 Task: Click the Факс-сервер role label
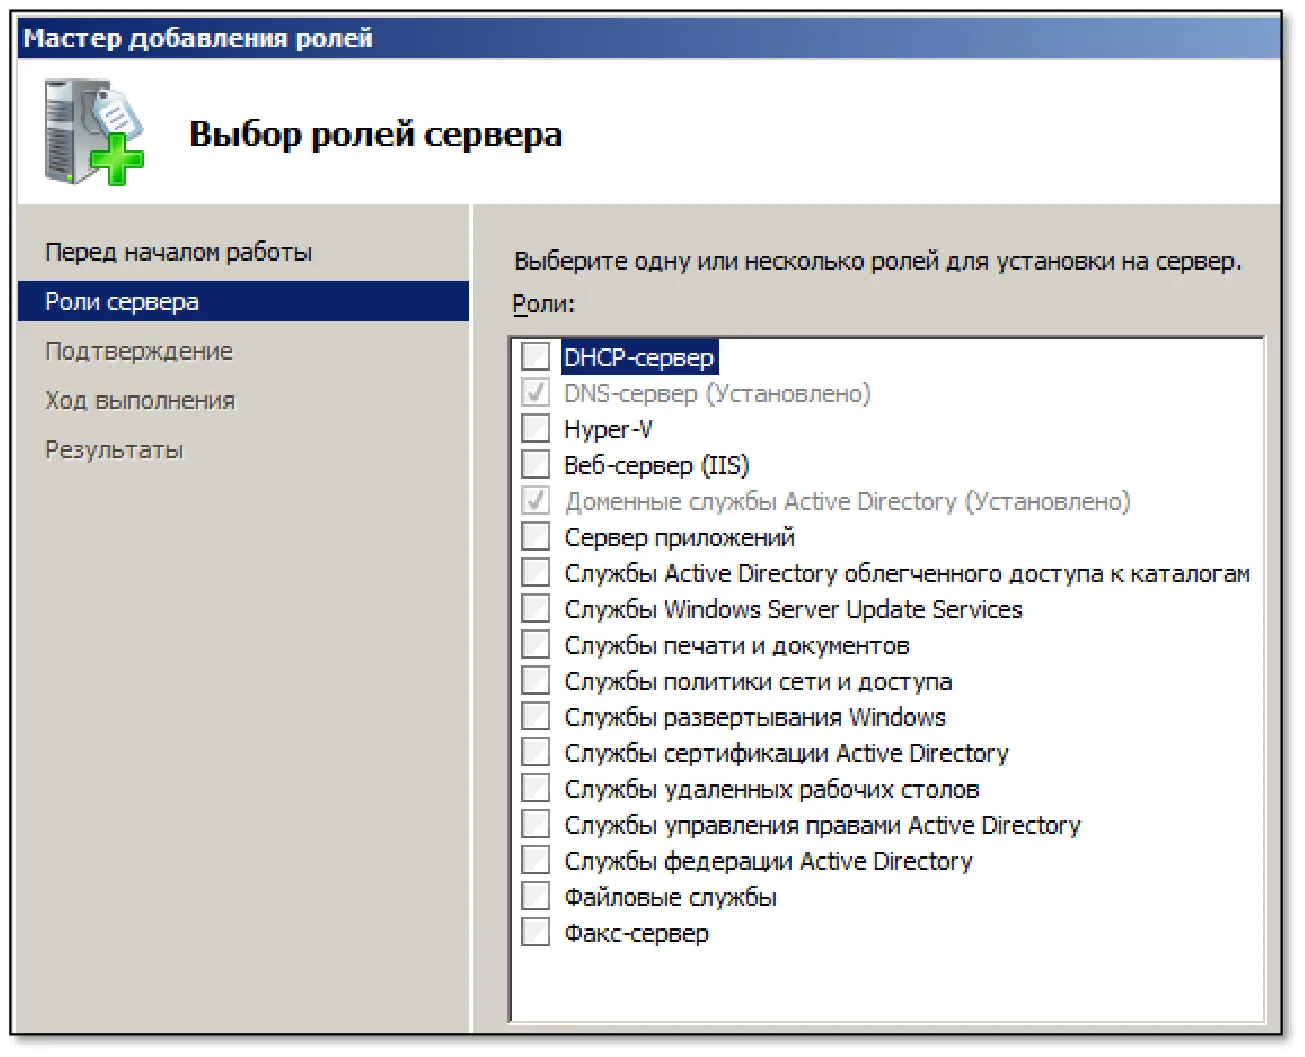click(636, 933)
